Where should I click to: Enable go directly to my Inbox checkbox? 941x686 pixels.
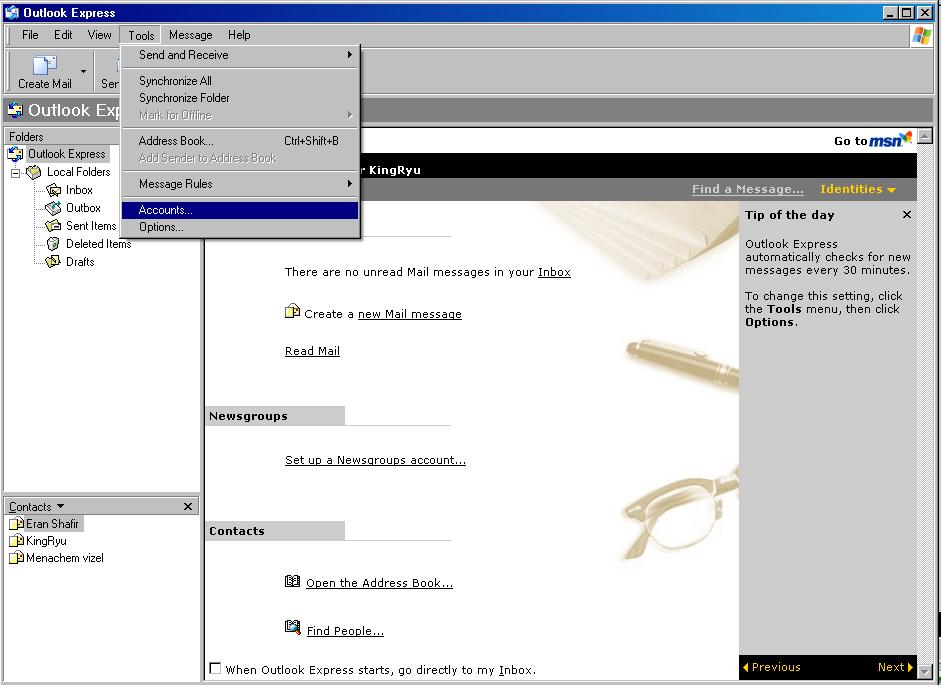point(215,669)
